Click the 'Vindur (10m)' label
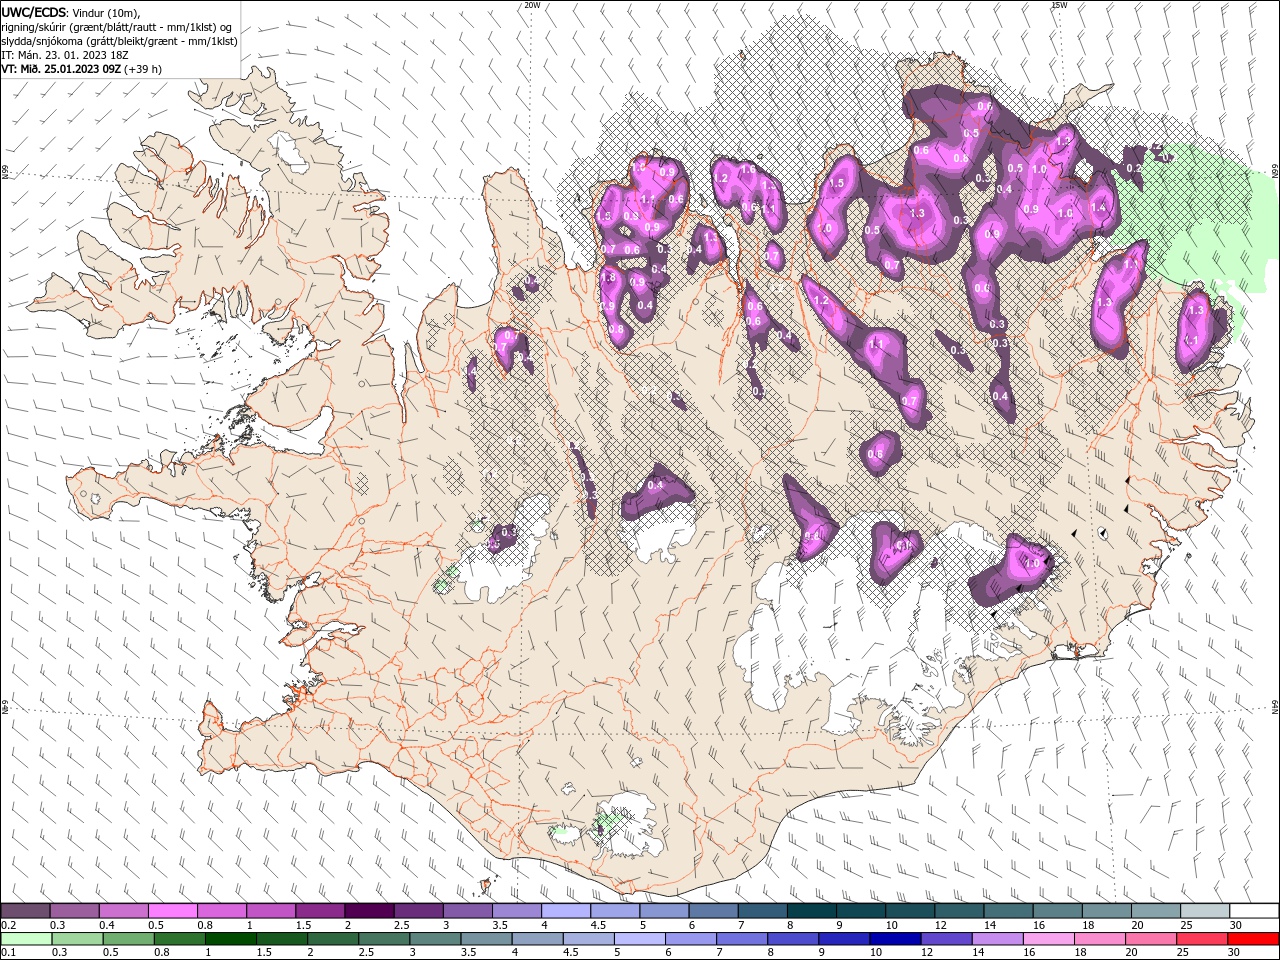 105,12
